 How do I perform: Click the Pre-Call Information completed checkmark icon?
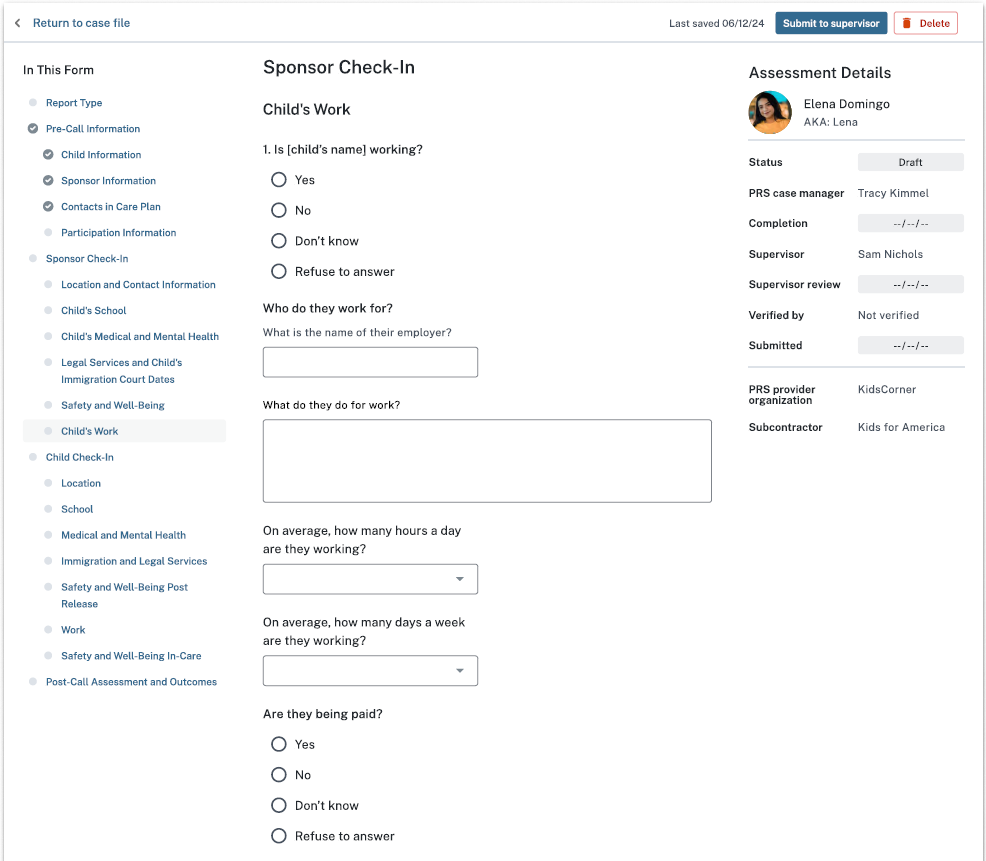(x=33, y=129)
